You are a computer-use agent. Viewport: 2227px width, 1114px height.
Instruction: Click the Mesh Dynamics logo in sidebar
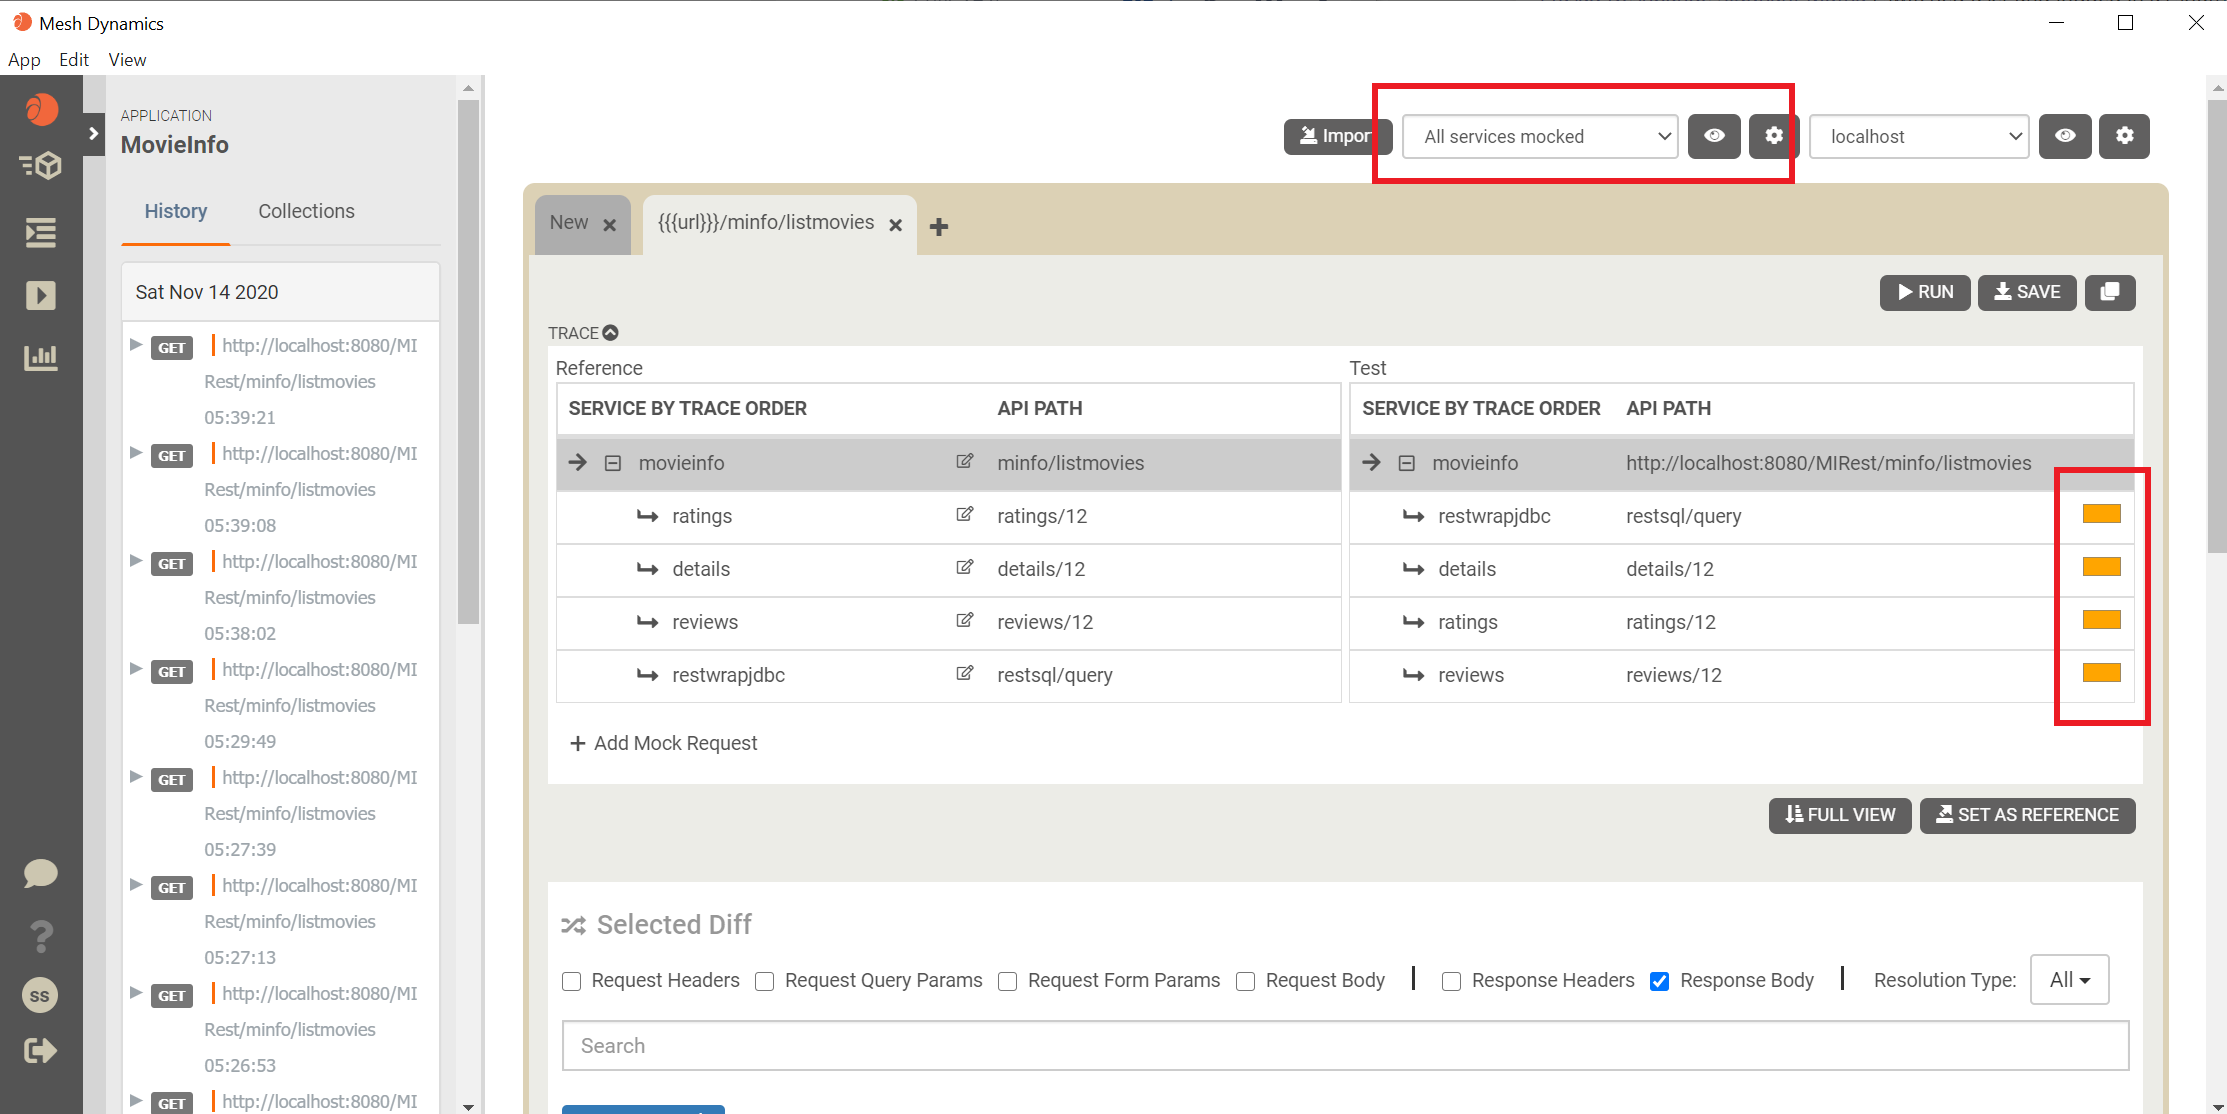coord(41,109)
